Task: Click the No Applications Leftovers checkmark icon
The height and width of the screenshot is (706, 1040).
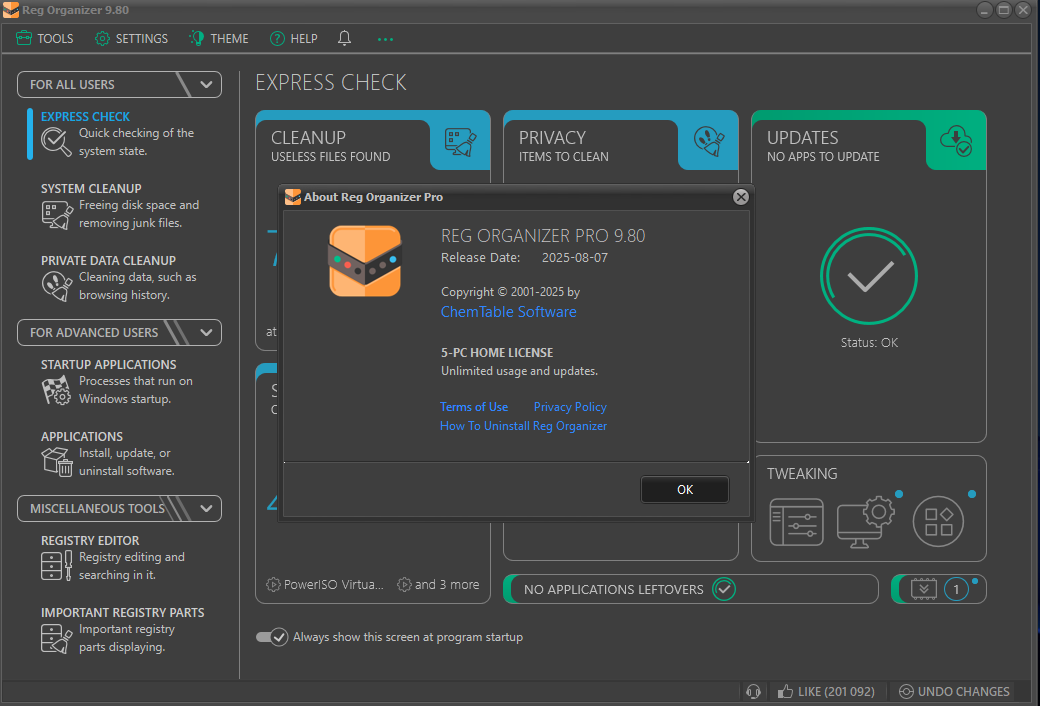Action: 724,589
